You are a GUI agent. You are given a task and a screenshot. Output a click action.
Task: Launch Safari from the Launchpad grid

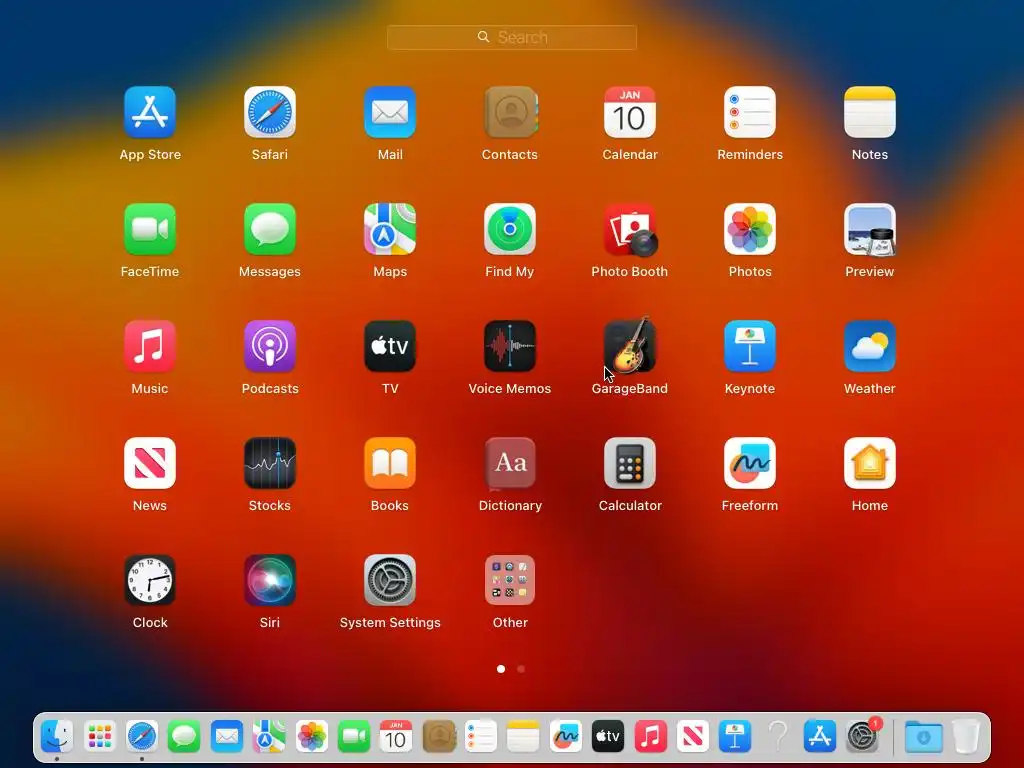pyautogui.click(x=270, y=112)
